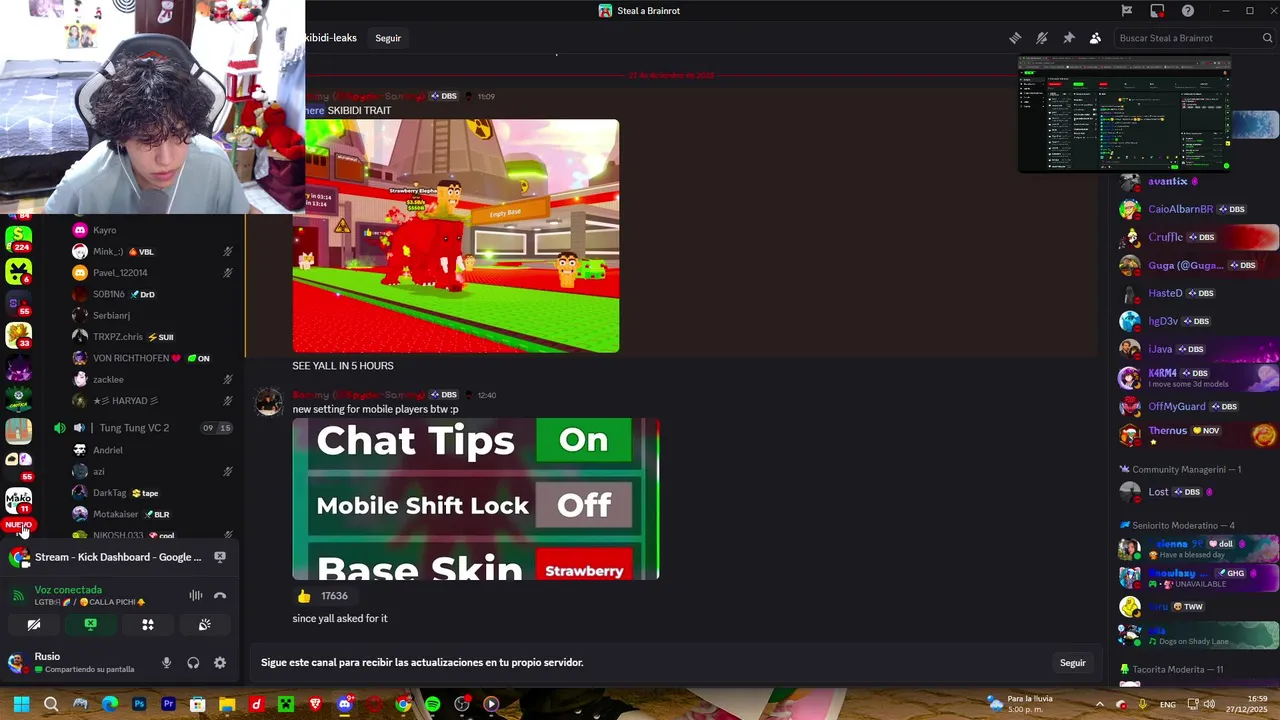Click voice user Serbianrj
The height and width of the screenshot is (720, 1280).
click(x=111, y=315)
